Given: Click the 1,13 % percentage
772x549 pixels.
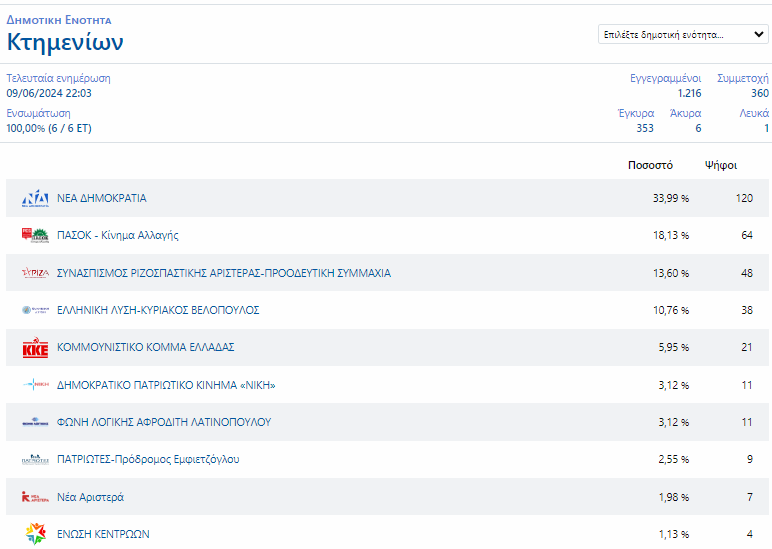Looking at the screenshot, I should [x=674, y=534].
